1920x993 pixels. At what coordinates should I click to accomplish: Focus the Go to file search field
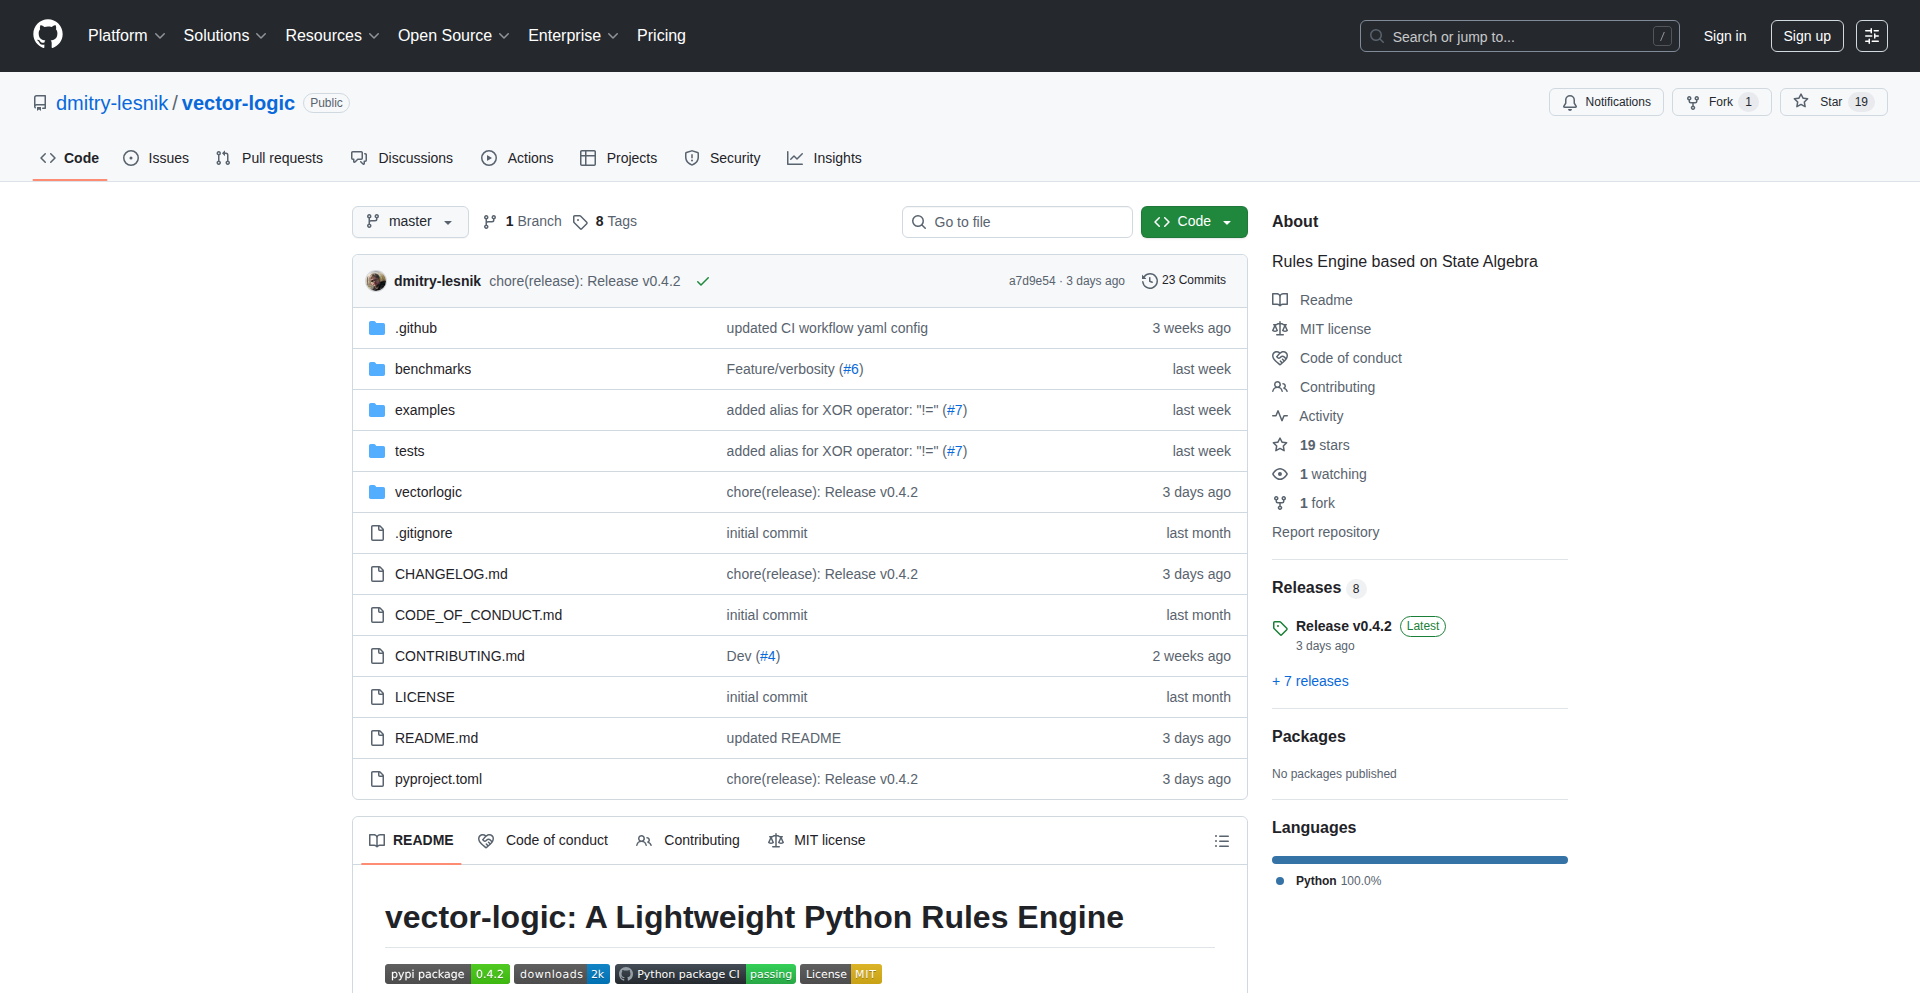point(1017,222)
